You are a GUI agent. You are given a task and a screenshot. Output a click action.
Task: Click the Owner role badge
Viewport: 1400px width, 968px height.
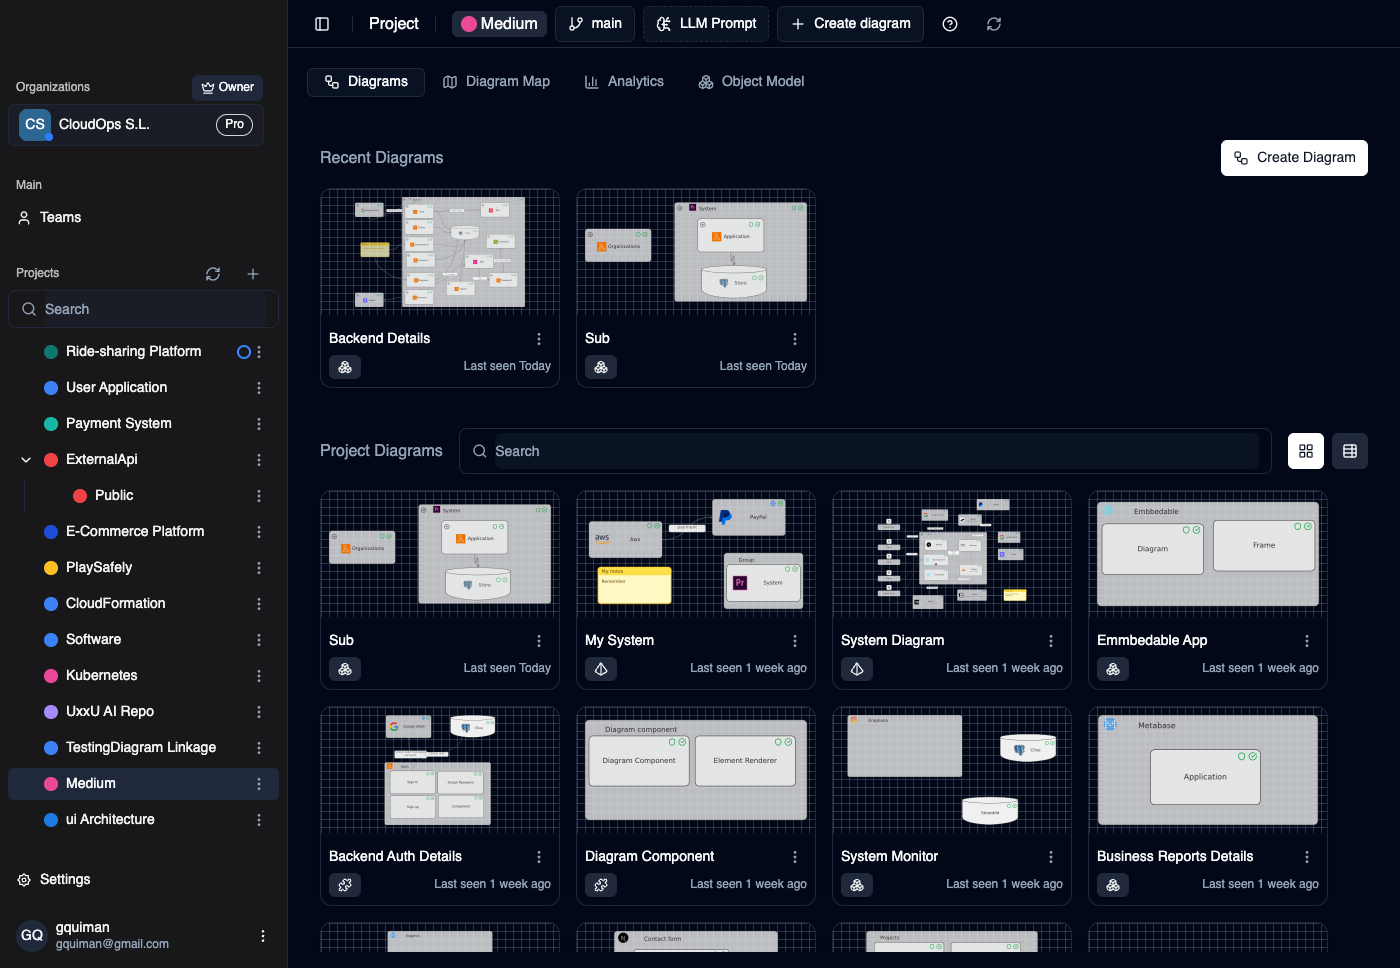pyautogui.click(x=228, y=88)
